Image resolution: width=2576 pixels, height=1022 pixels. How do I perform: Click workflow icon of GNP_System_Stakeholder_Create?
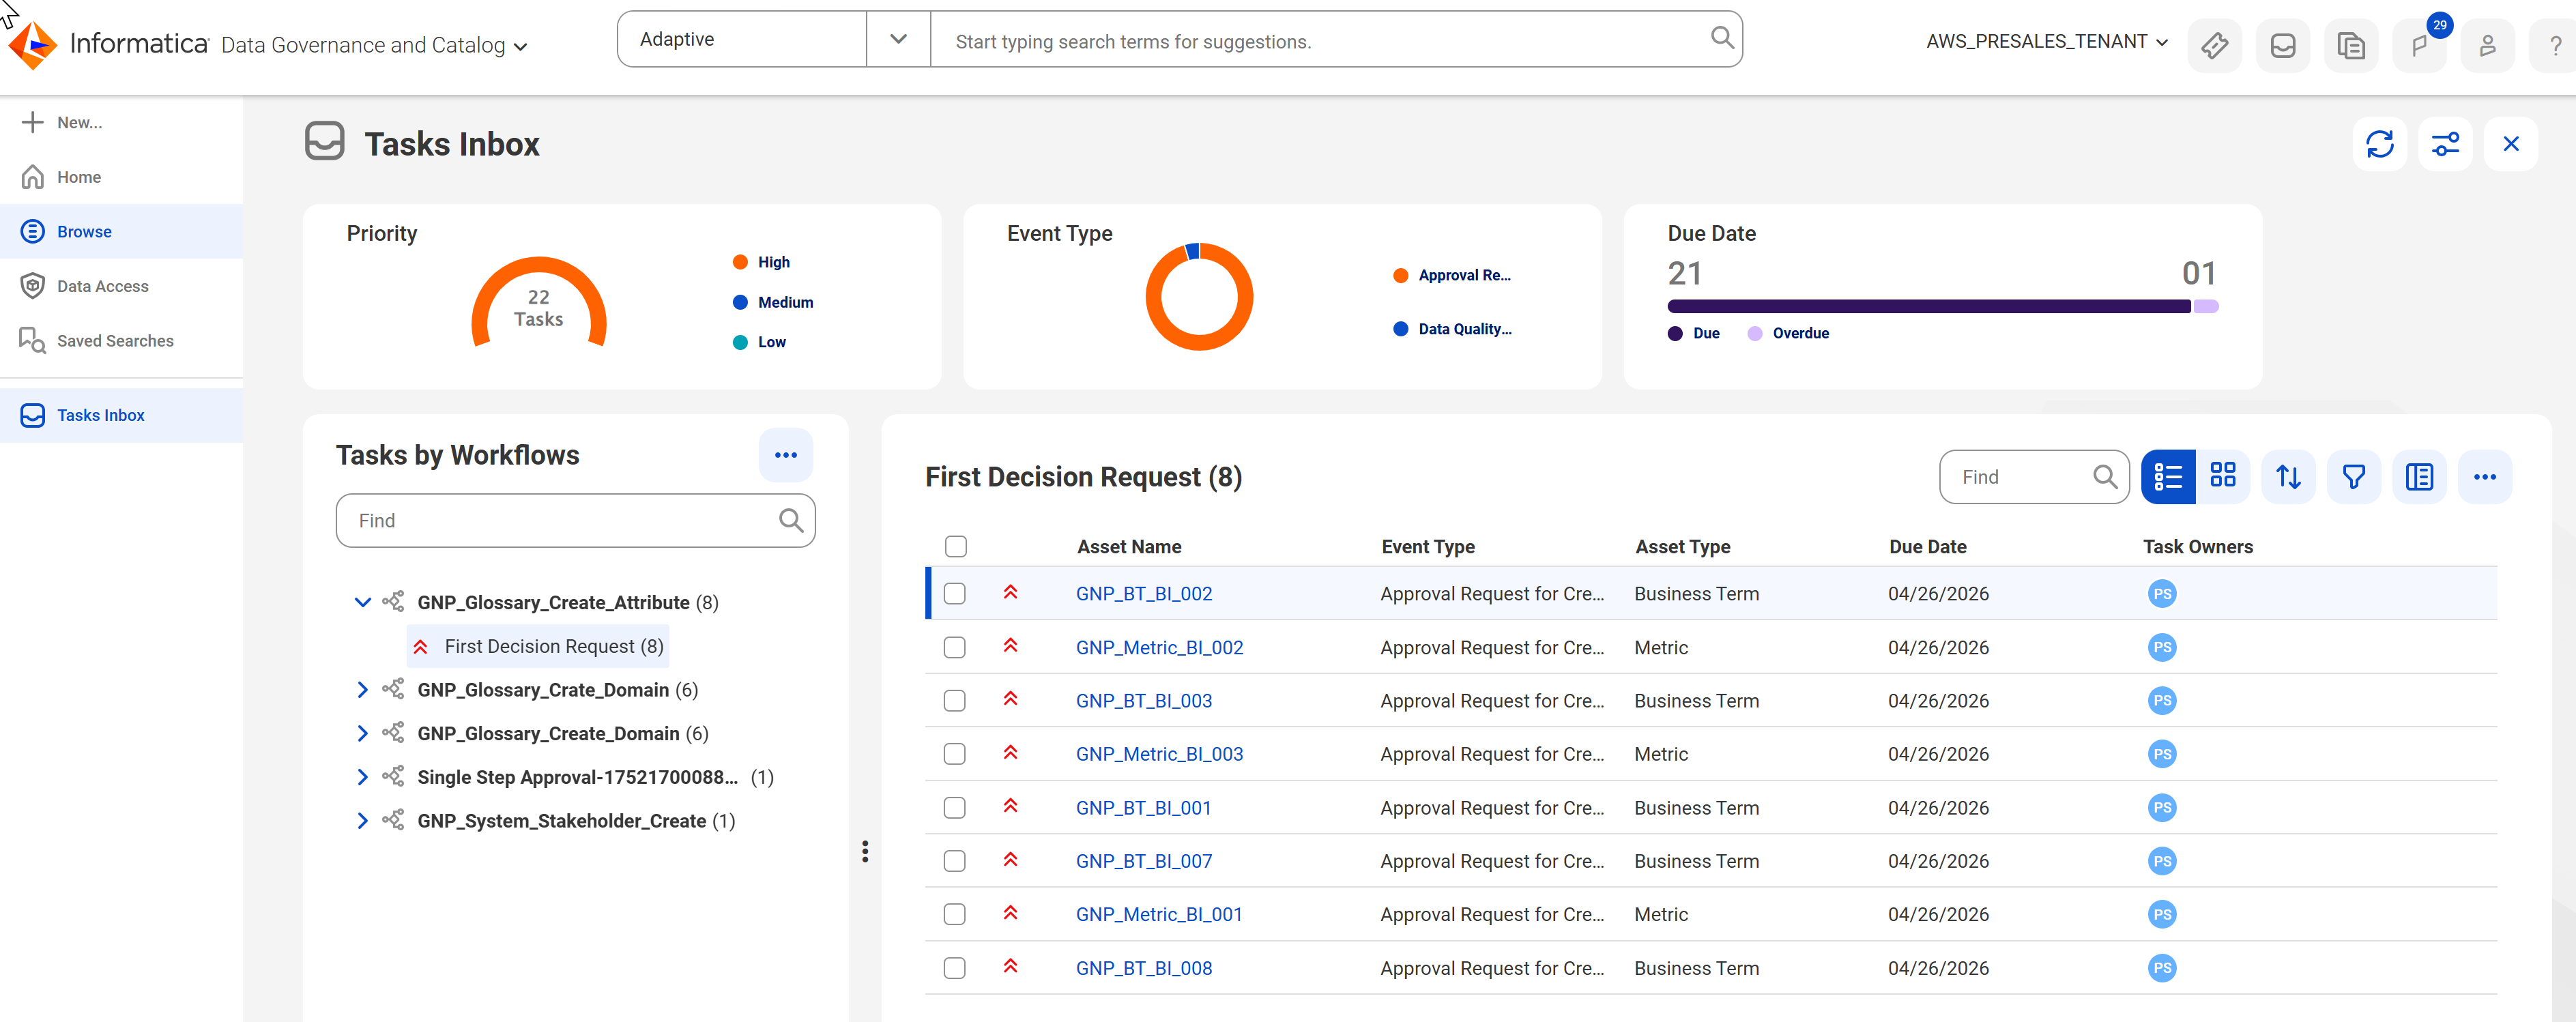click(x=393, y=820)
